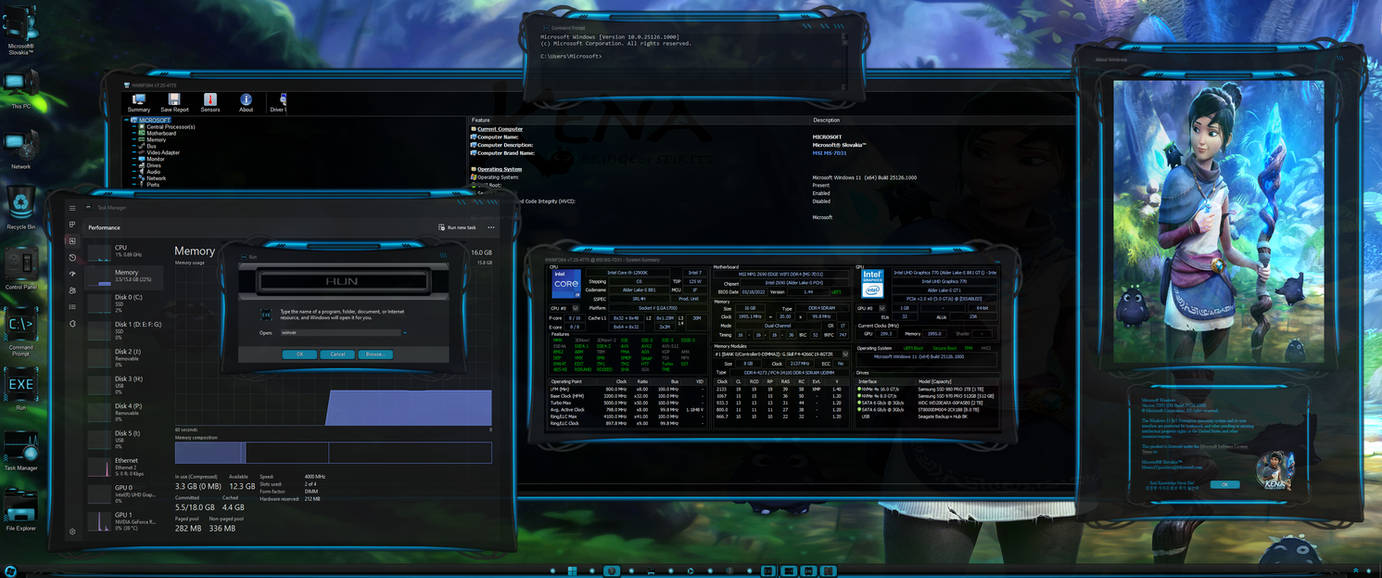Open the Sensors icon in HWiNFO toolbar
Screen dimensions: 1382x578
click(211, 102)
